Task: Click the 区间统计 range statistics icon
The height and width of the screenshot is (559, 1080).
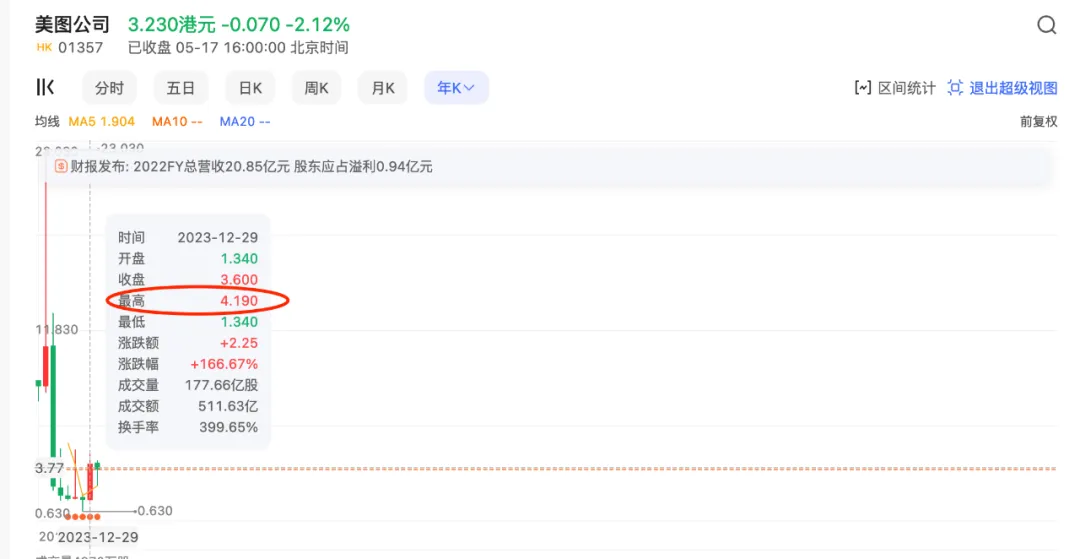Action: click(863, 87)
